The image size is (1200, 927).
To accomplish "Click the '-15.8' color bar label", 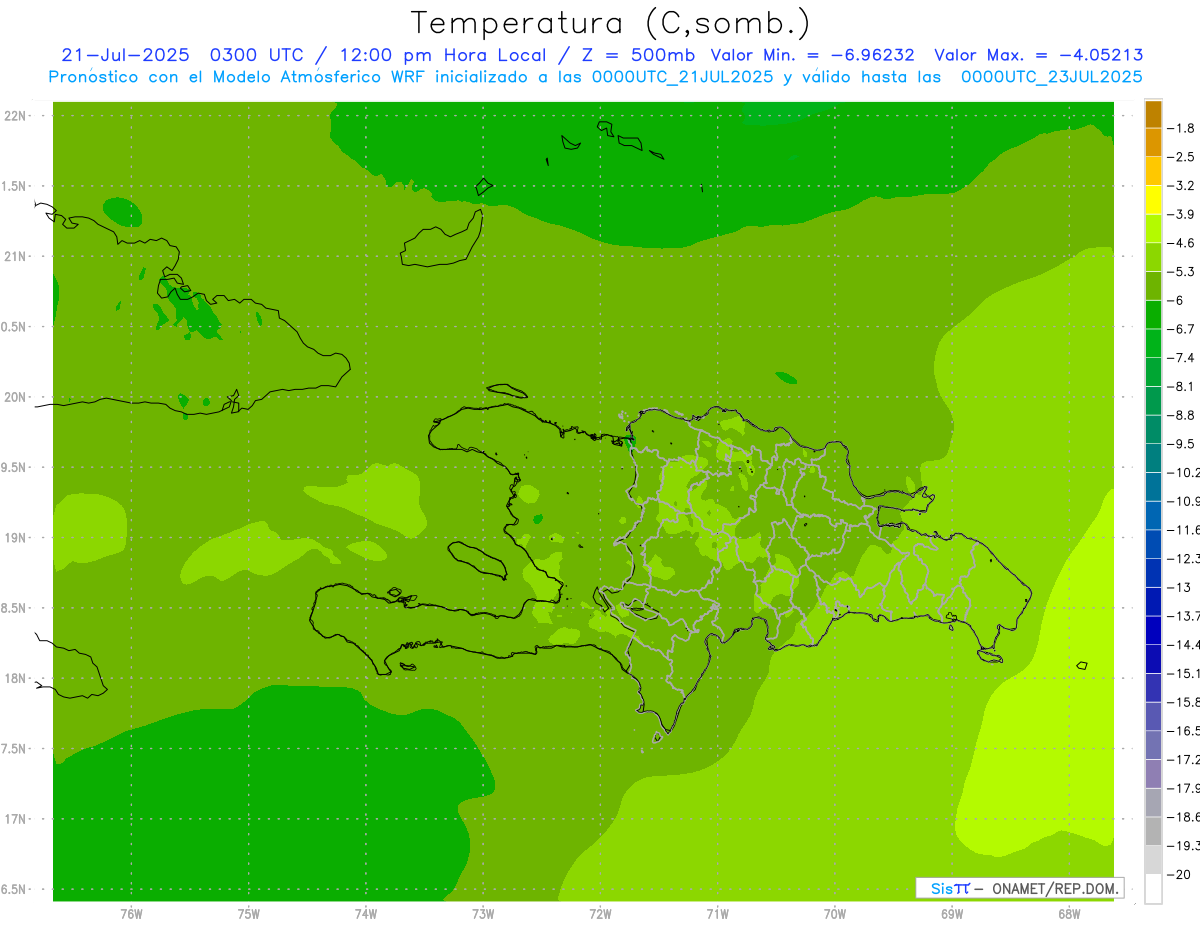I will [x=1184, y=702].
